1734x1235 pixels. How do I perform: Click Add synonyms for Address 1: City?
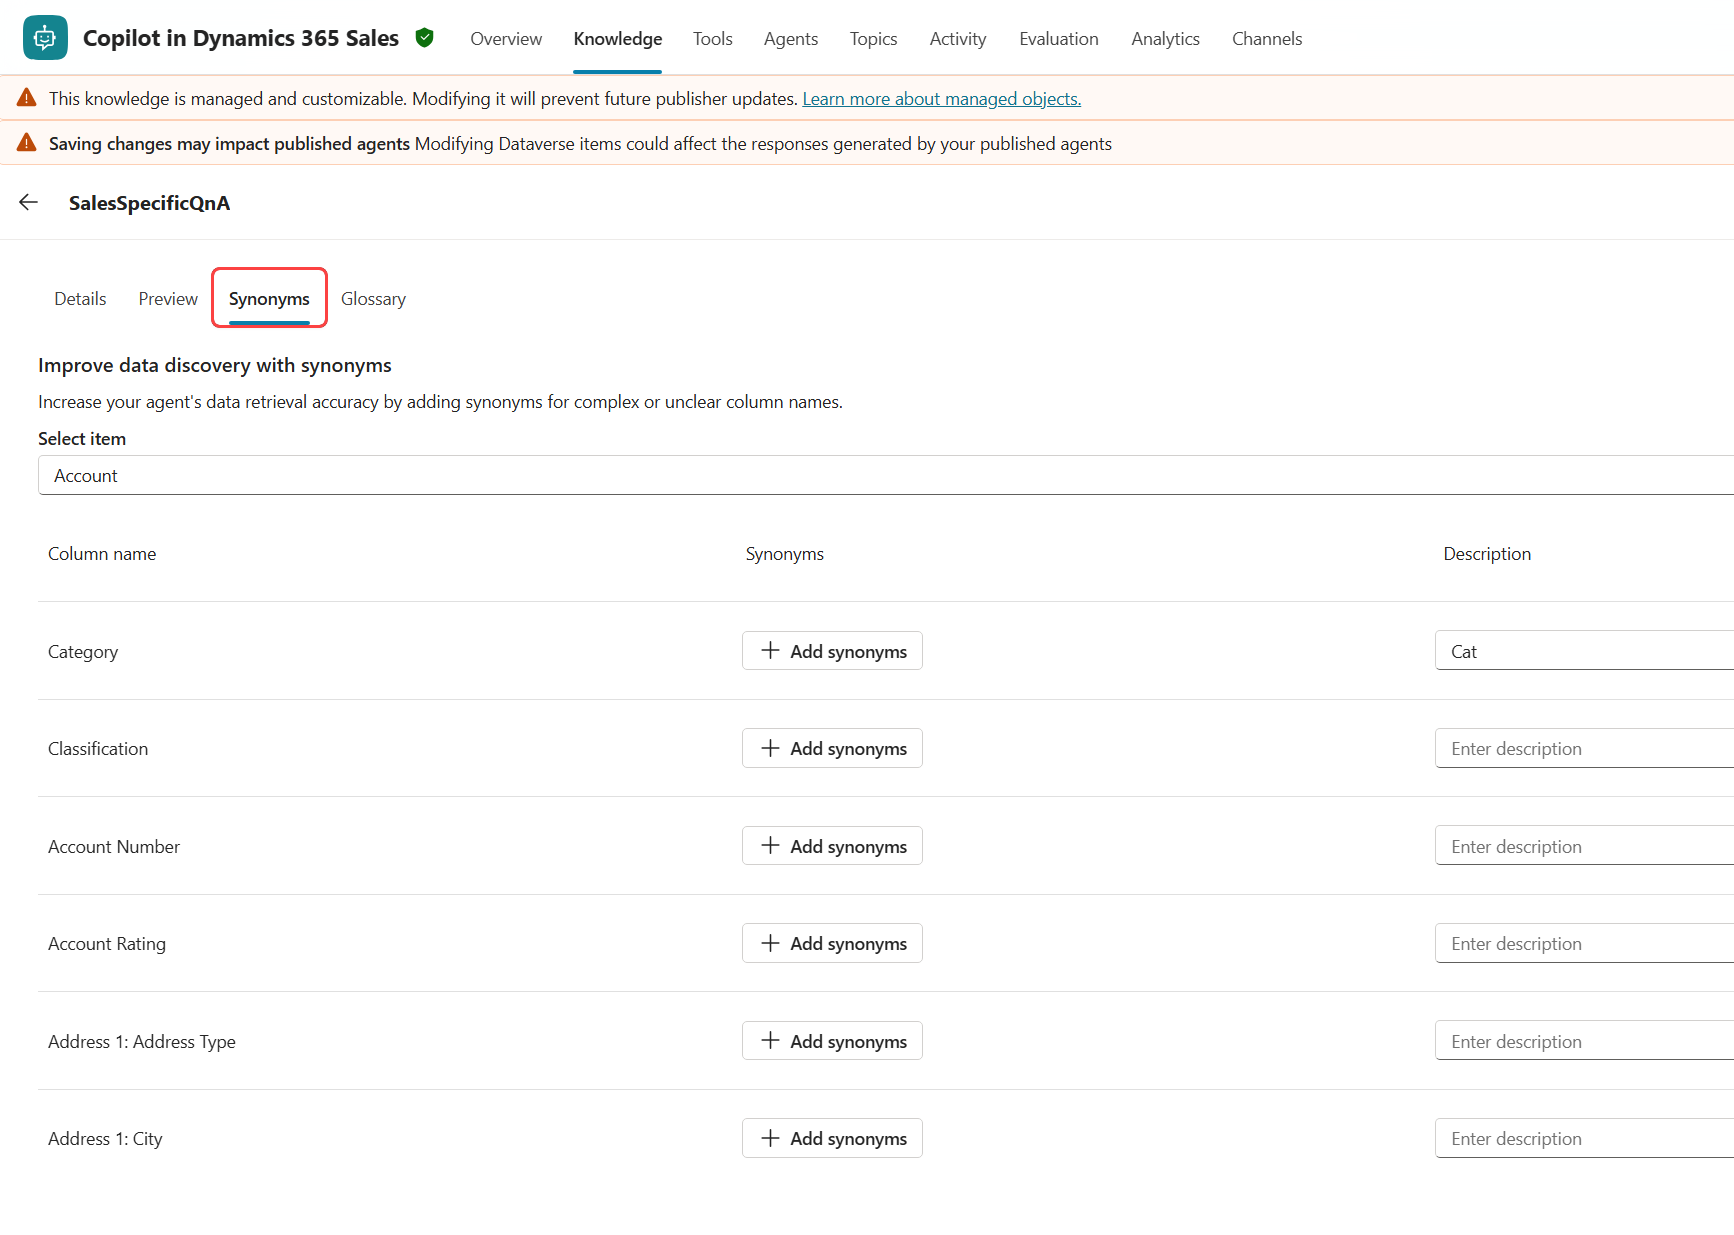(x=832, y=1138)
